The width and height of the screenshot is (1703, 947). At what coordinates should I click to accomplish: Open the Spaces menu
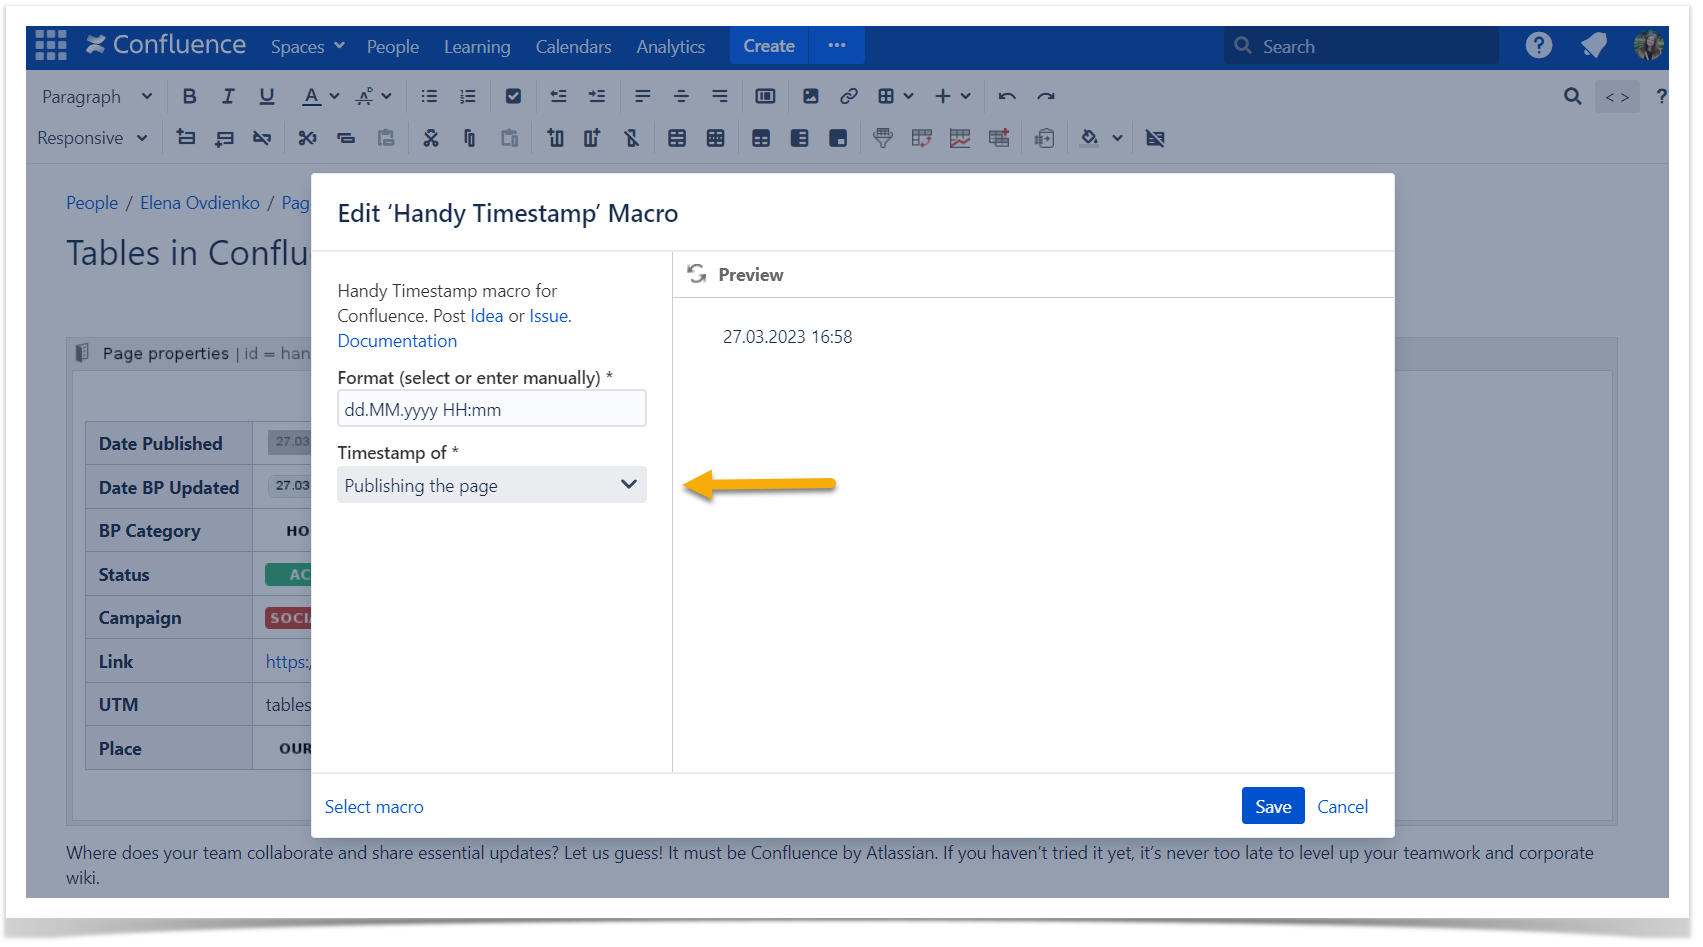point(307,46)
